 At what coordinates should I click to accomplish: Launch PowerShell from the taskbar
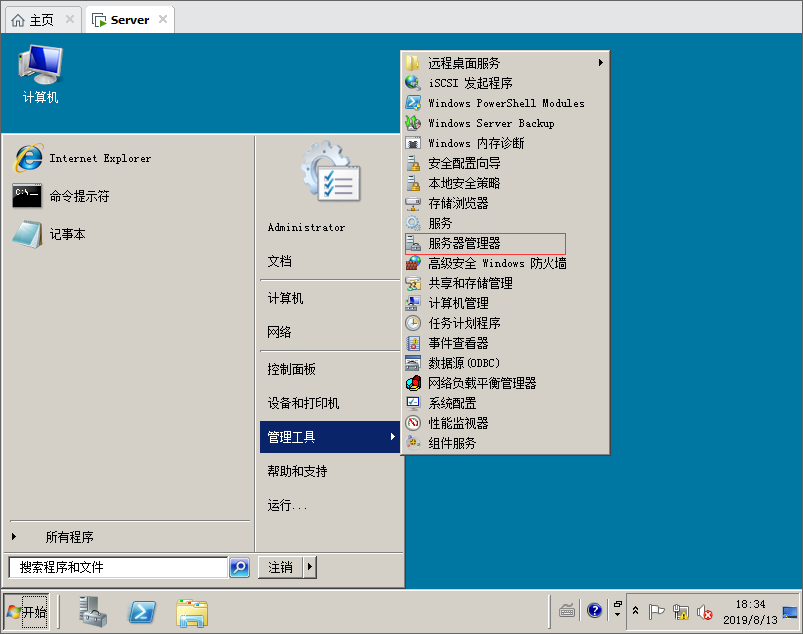[x=142, y=611]
